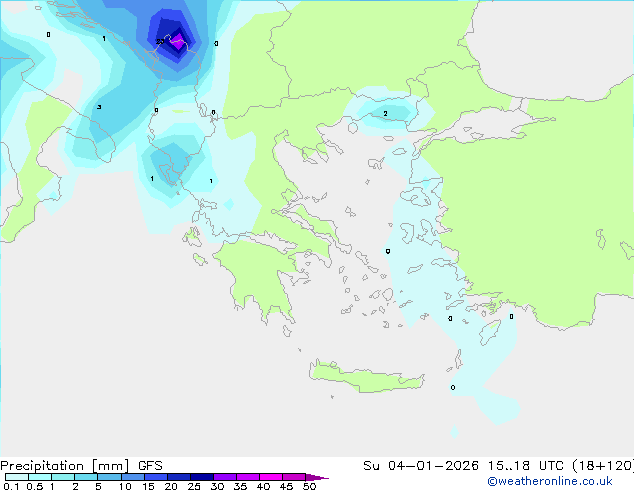Select the 40–45 mm bright magenta swatch
The width and height of the screenshot is (634, 490).
(271, 477)
